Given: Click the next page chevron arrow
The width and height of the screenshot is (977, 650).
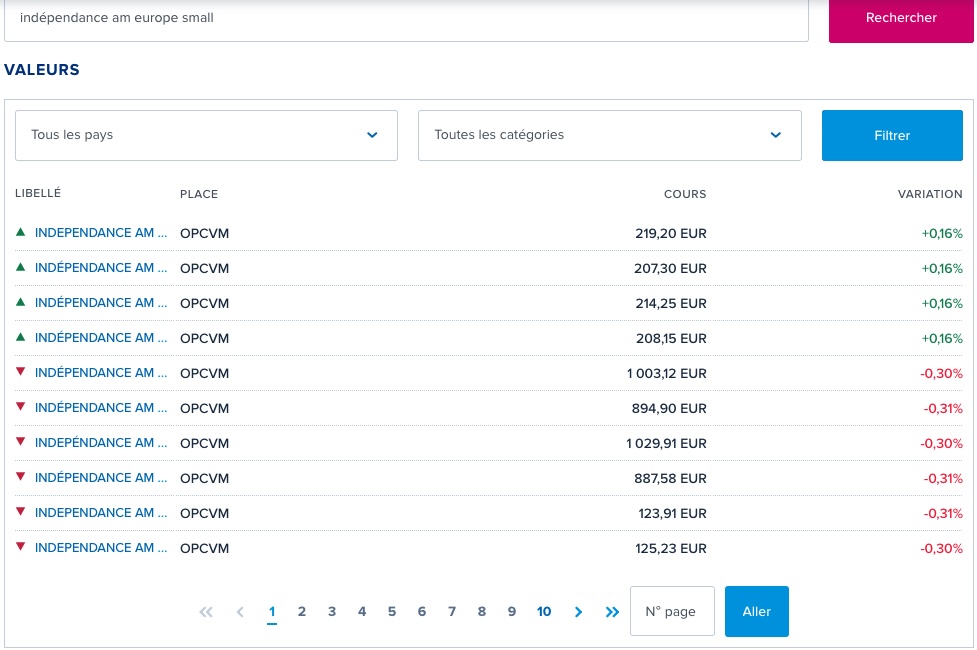Looking at the screenshot, I should point(578,612).
